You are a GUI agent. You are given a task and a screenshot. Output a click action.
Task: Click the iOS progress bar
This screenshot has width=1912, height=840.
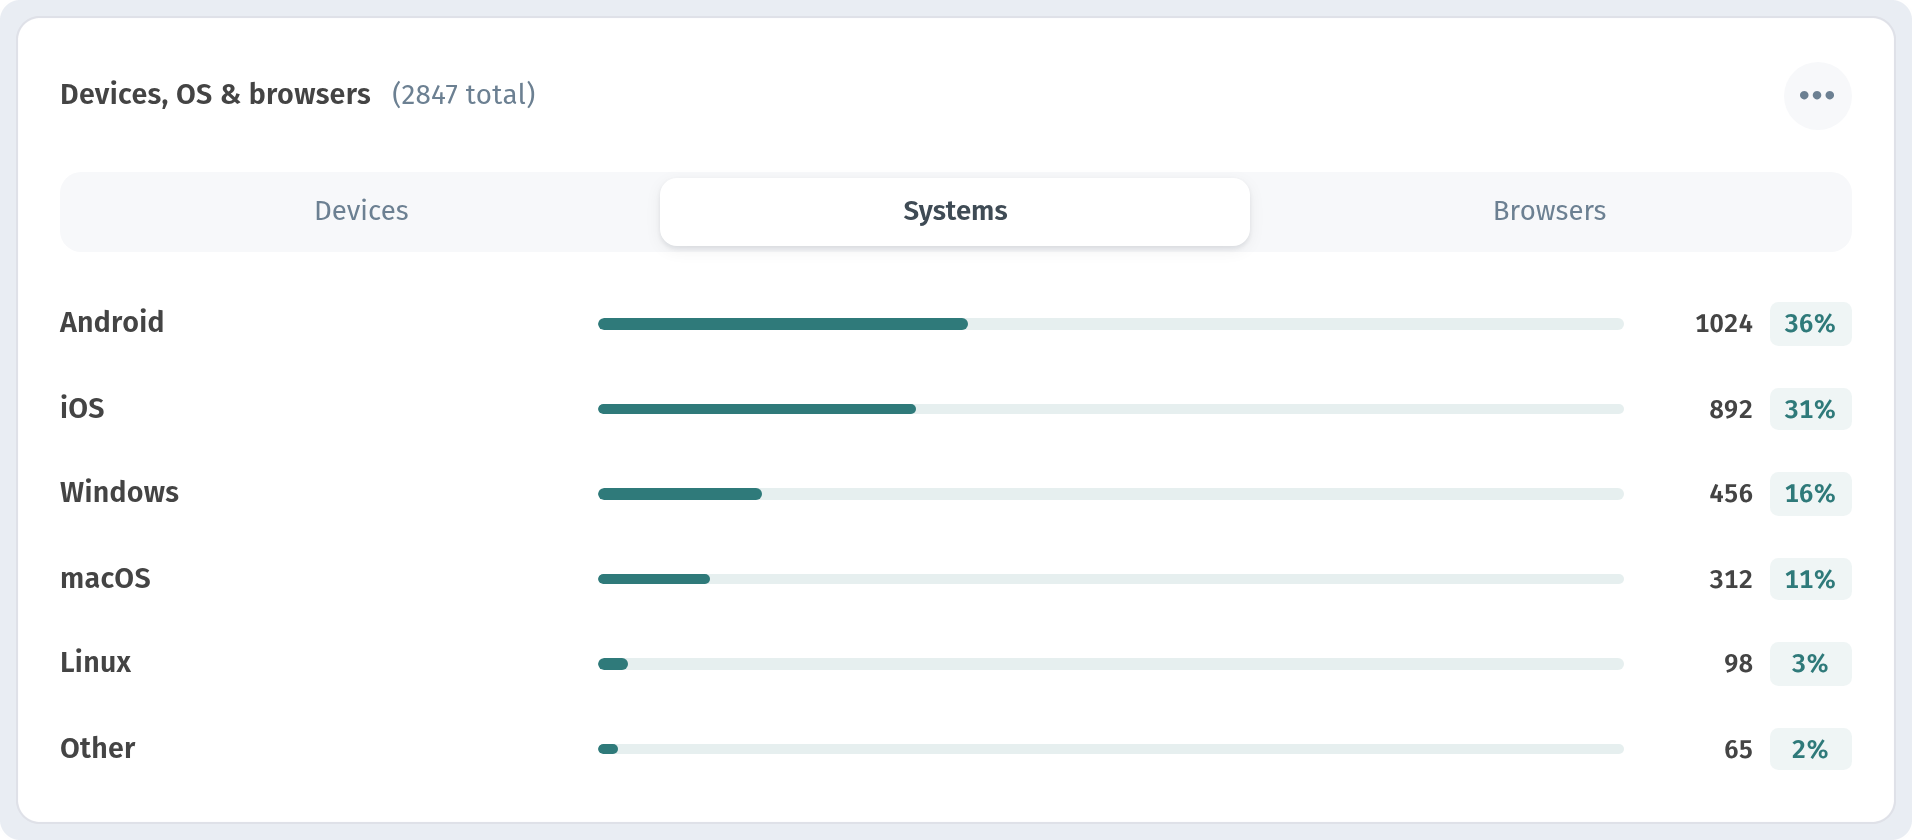tap(1110, 409)
